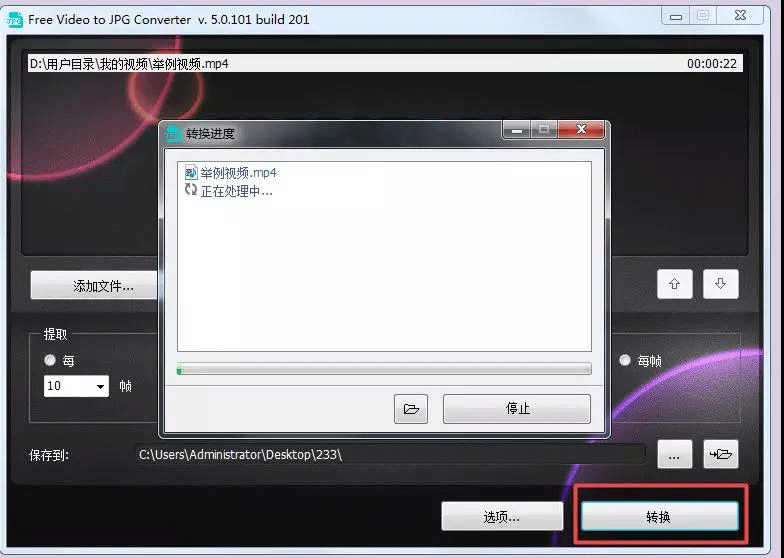
Task: Click the save-to path input field
Action: point(390,454)
